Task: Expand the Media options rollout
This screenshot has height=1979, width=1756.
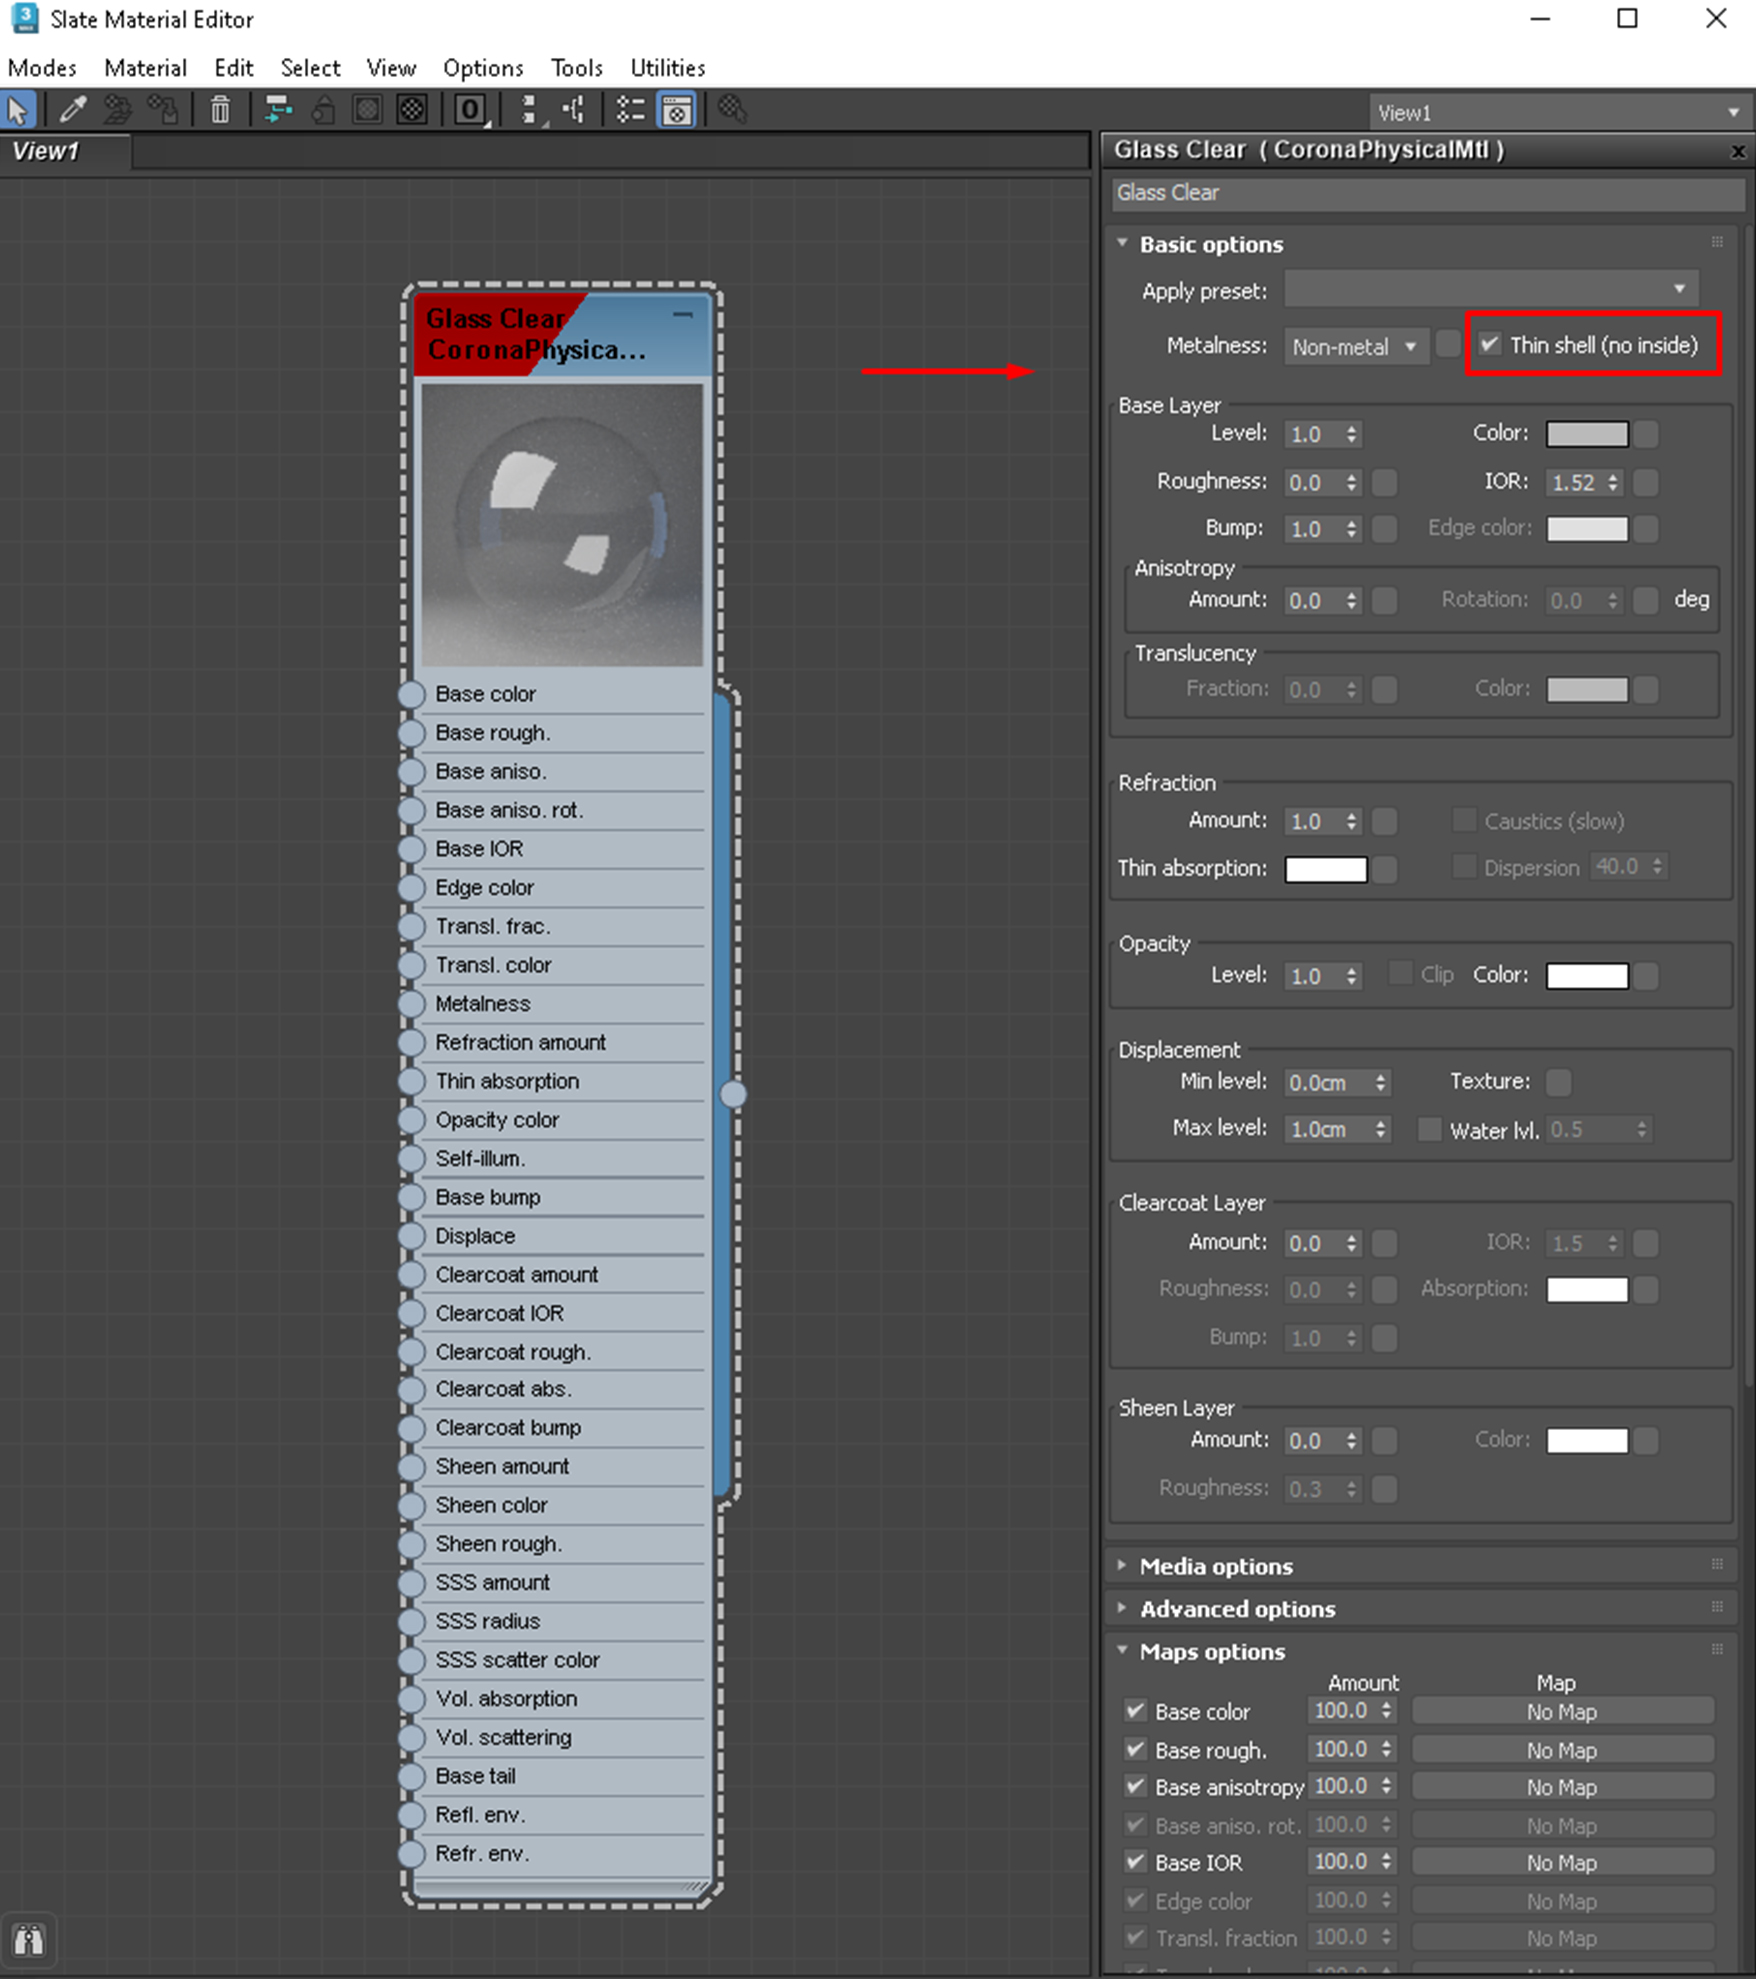Action: 1216,1566
